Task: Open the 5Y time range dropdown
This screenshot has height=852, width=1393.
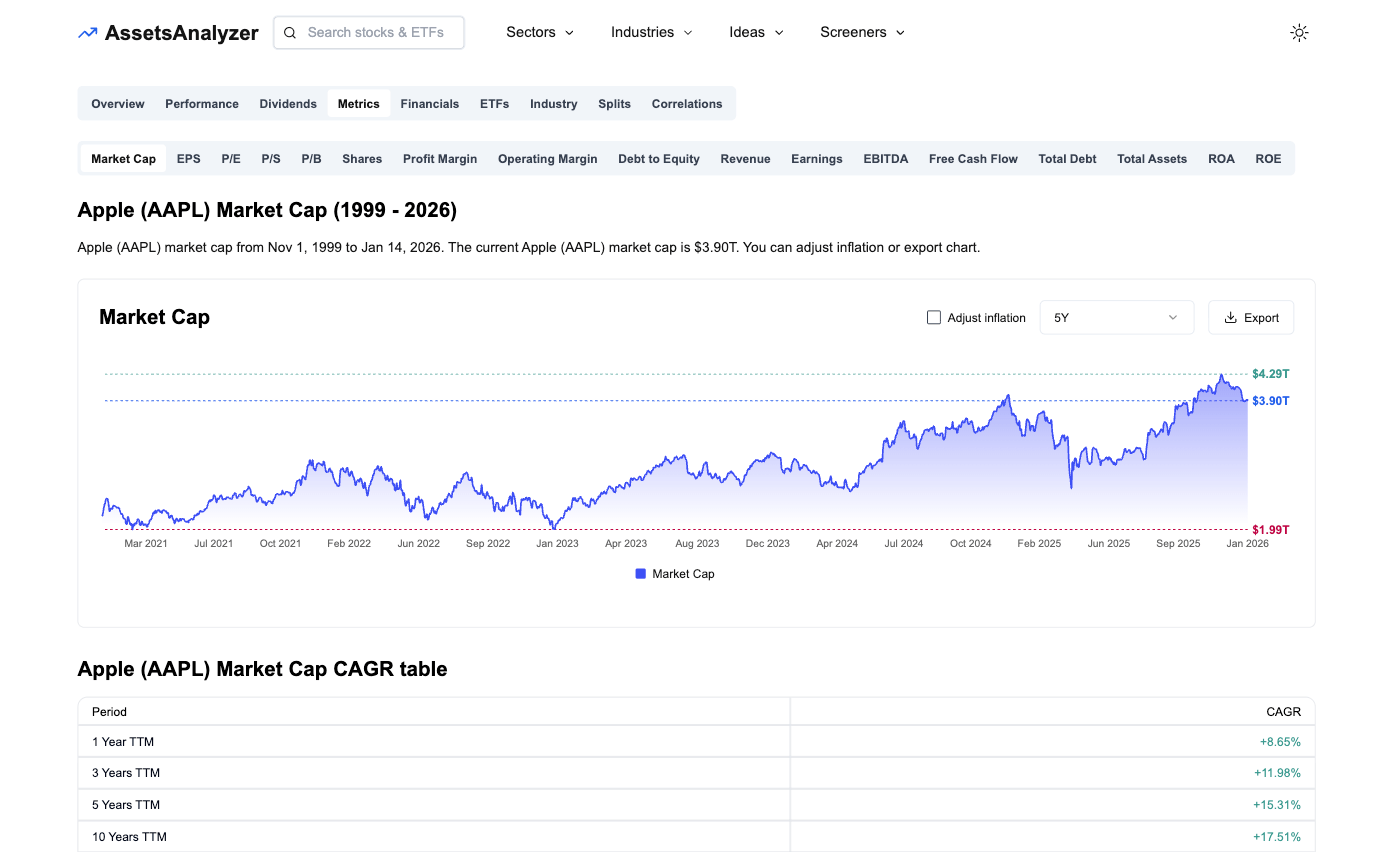Action: pyautogui.click(x=1117, y=318)
